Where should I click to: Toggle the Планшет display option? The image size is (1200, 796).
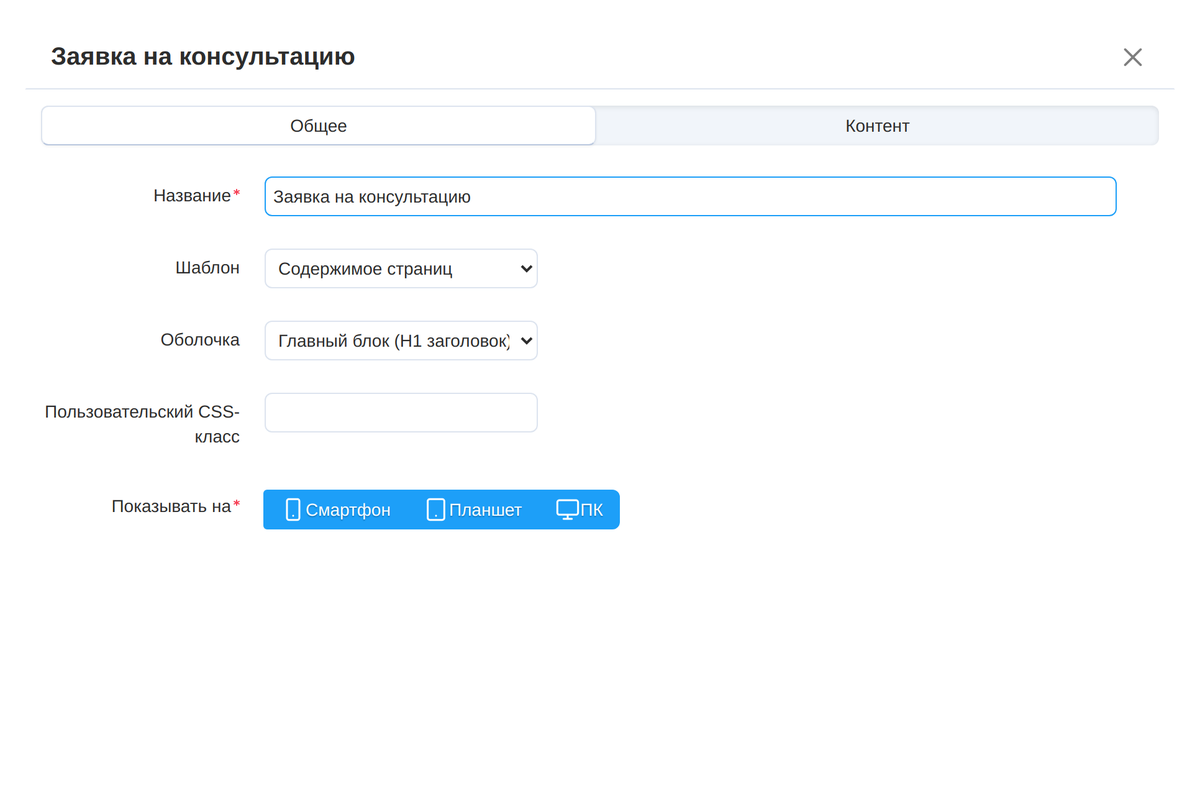point(474,510)
